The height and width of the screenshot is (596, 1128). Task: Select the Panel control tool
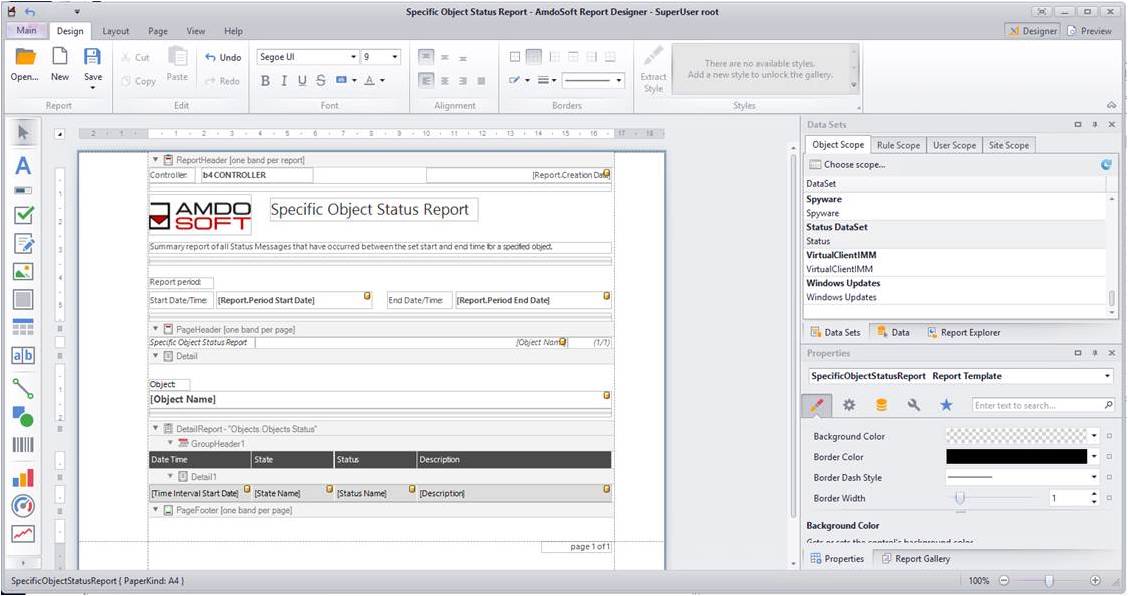click(23, 299)
